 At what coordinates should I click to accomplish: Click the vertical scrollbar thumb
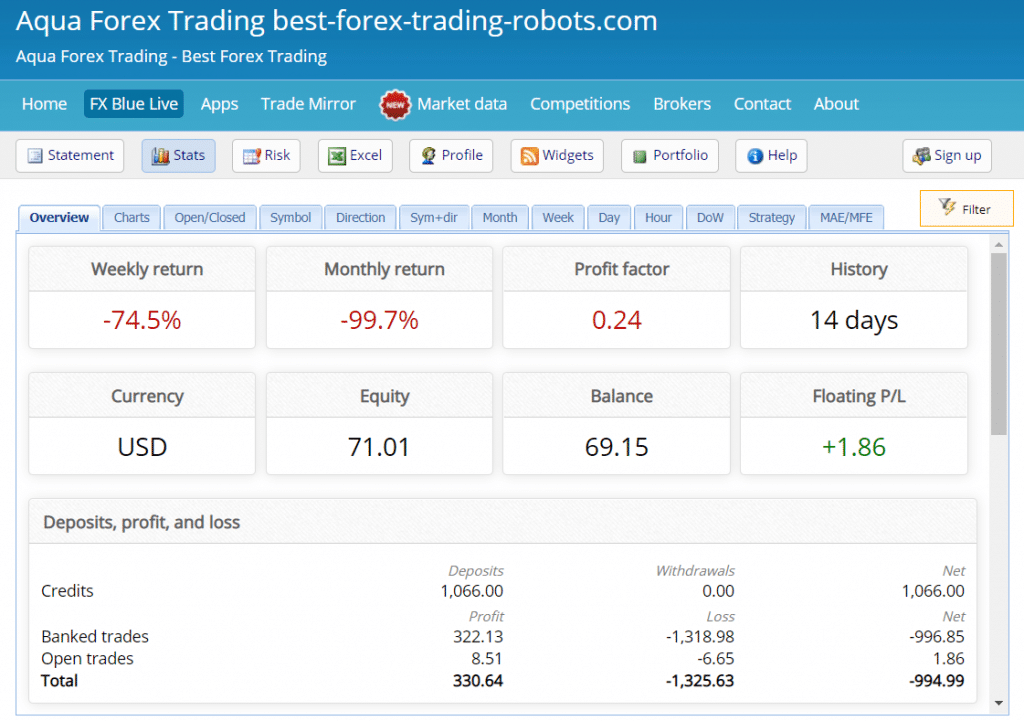998,343
